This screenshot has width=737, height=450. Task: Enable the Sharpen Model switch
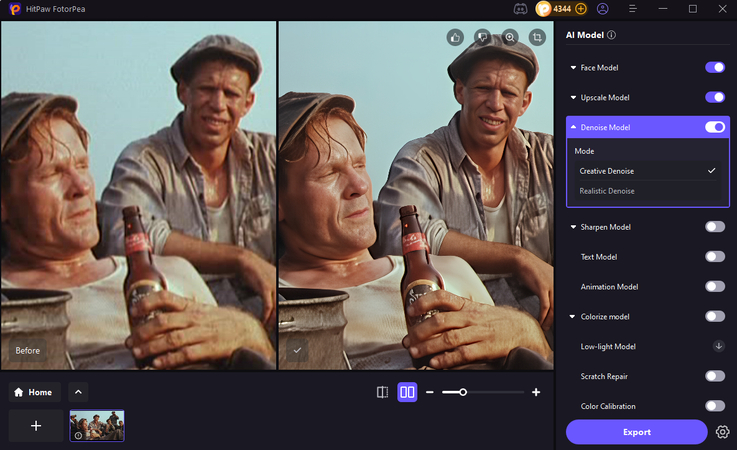(x=715, y=227)
